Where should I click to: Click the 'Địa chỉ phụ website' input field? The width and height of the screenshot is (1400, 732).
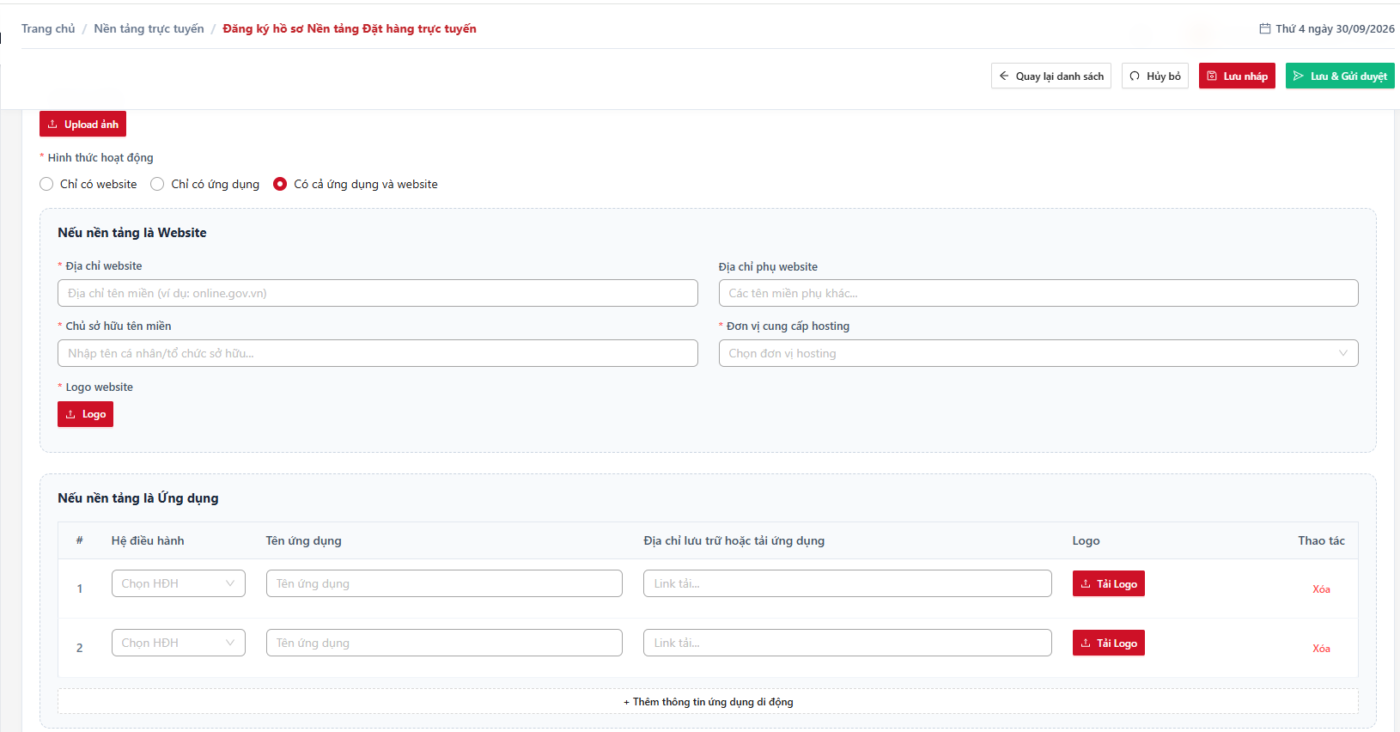pyautogui.click(x=1038, y=293)
